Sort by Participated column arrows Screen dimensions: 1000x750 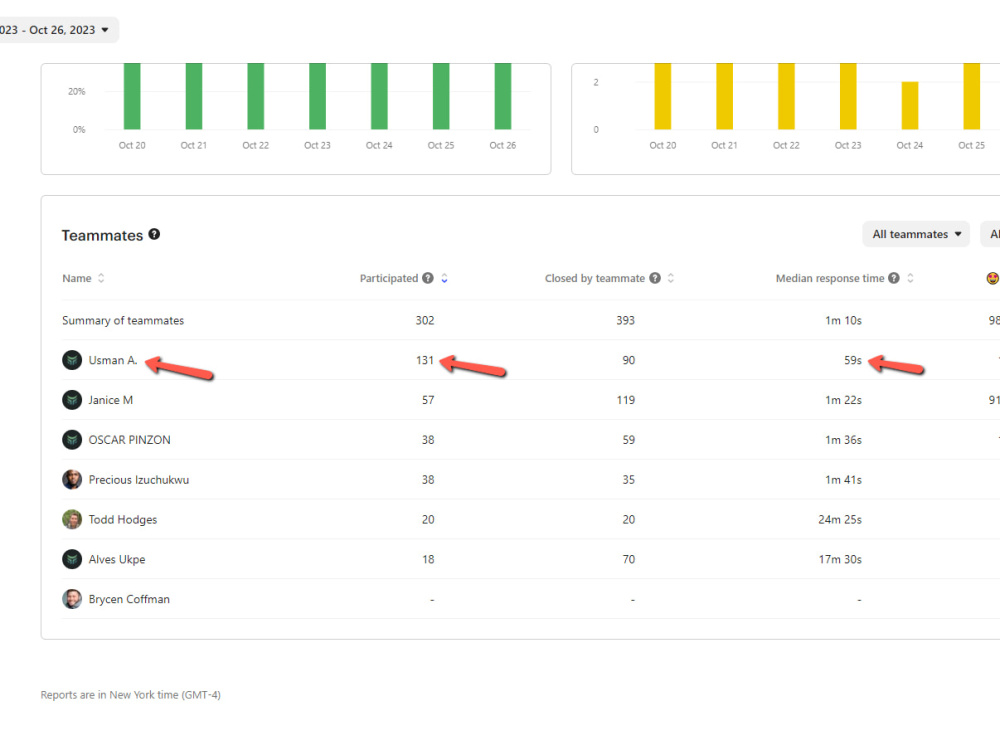(x=445, y=278)
